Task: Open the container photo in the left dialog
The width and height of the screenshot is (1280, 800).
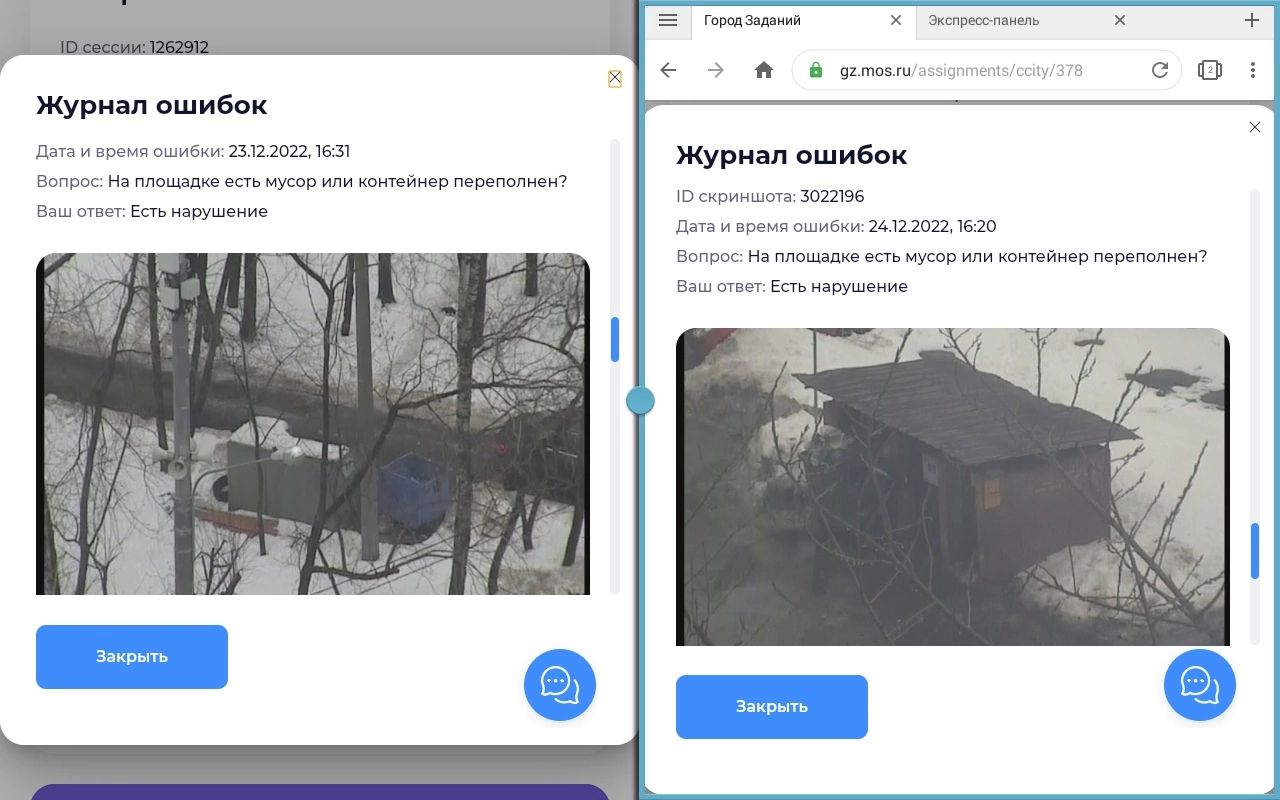Action: click(x=313, y=424)
